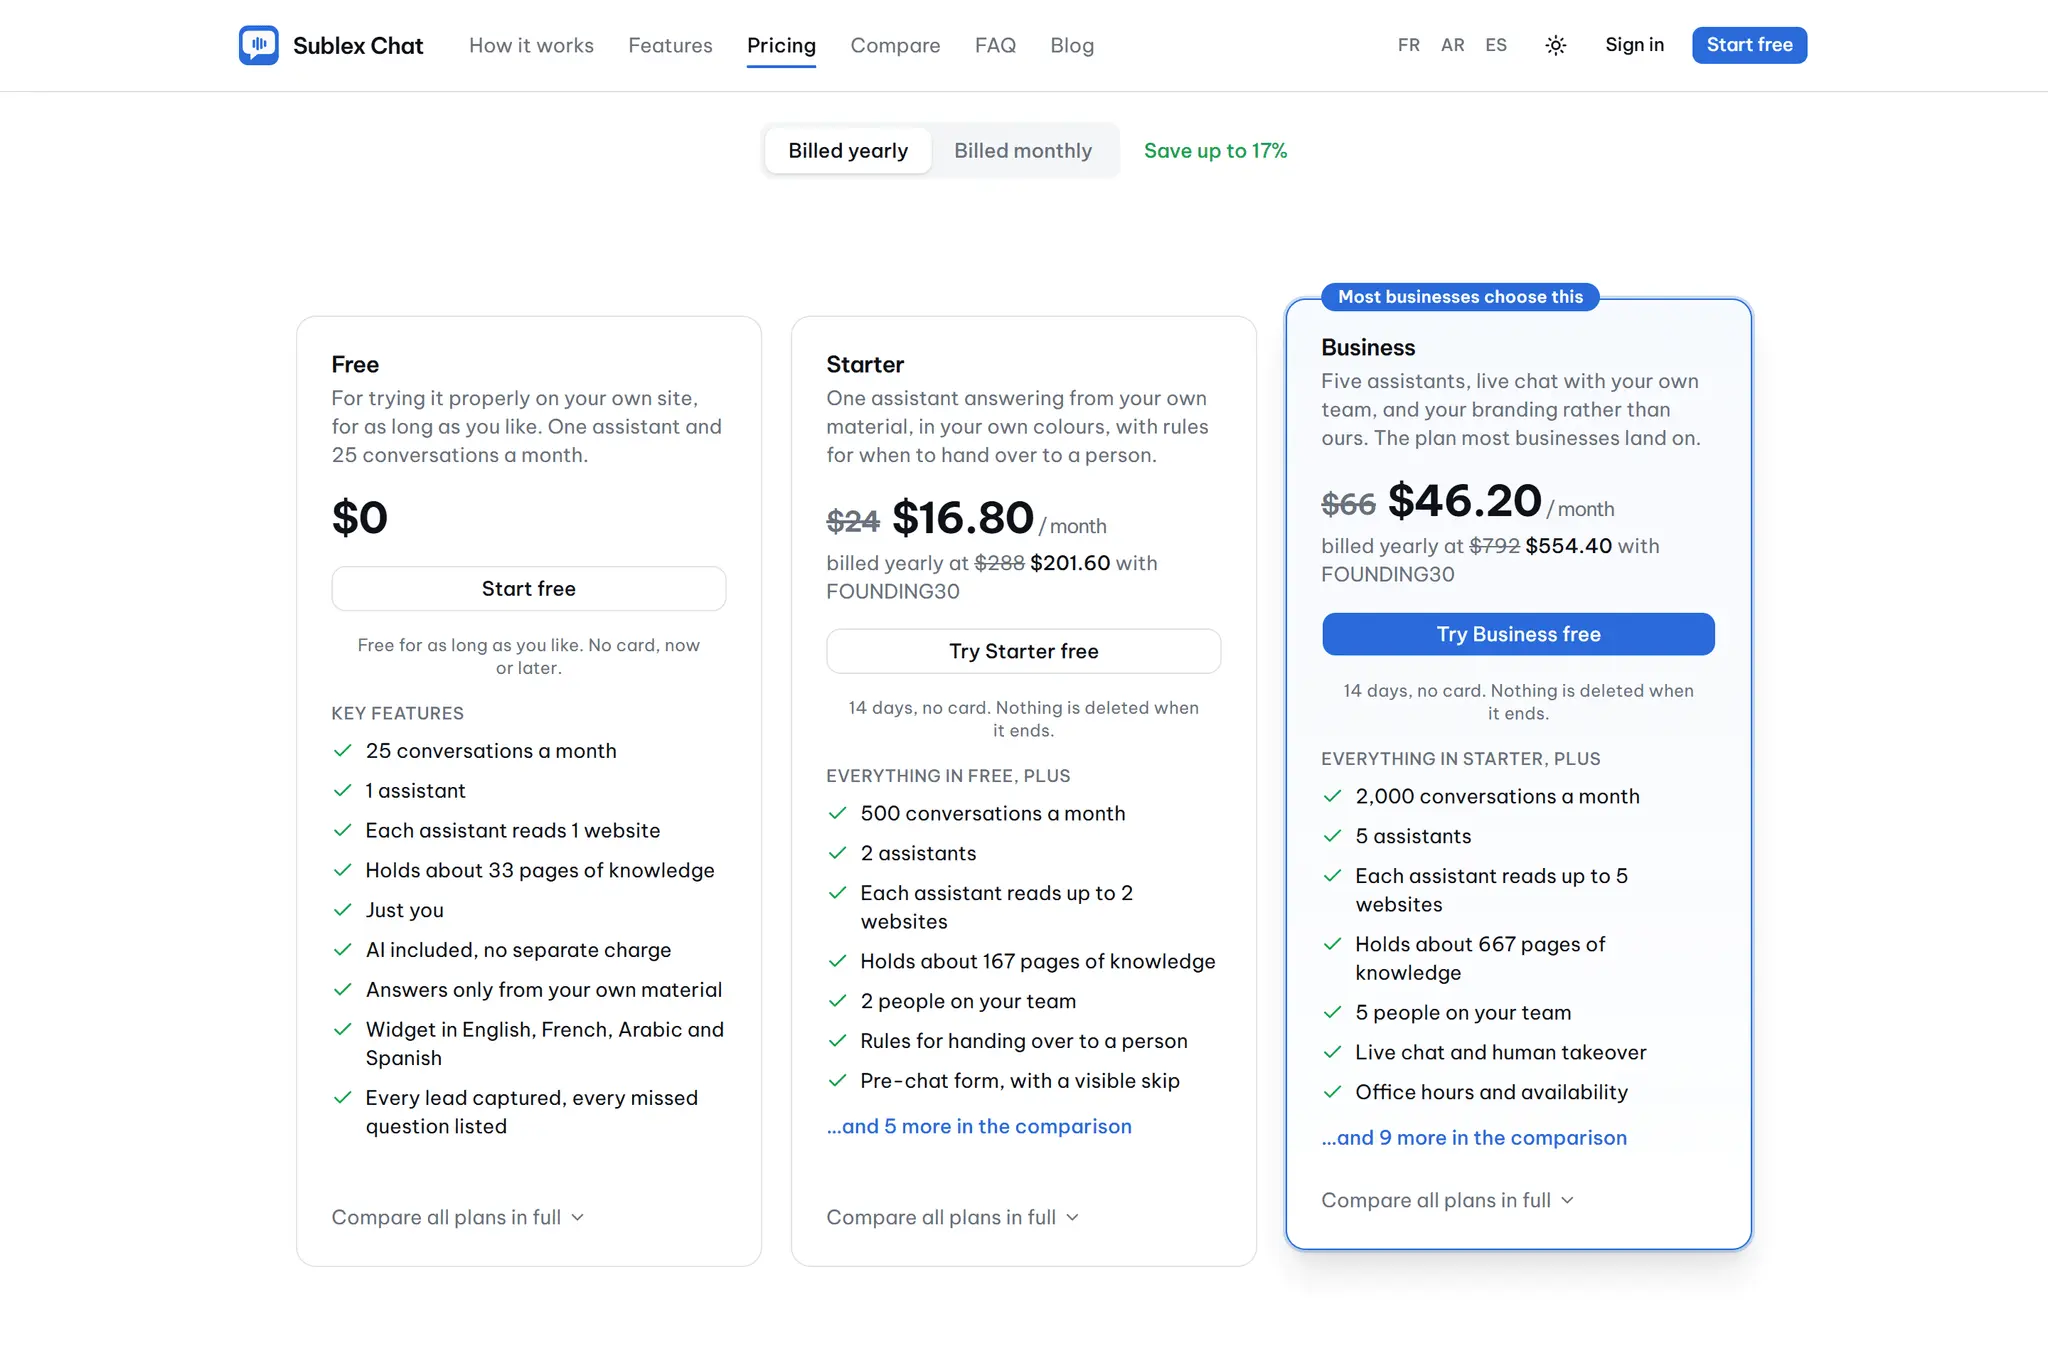Click the Try Business free button
Viewport: 2048px width, 1365px height.
click(x=1518, y=634)
